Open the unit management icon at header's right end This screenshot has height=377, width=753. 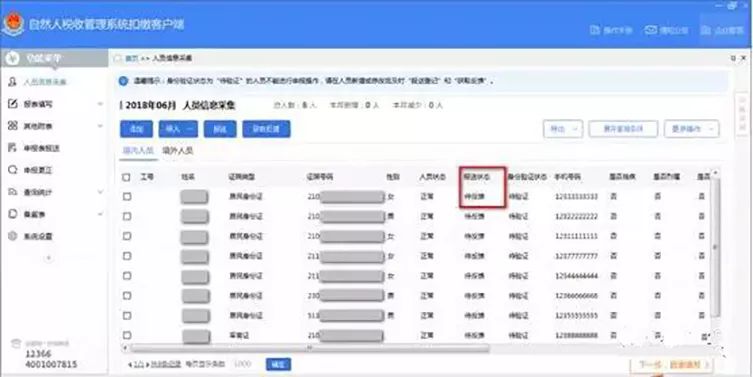click(706, 30)
